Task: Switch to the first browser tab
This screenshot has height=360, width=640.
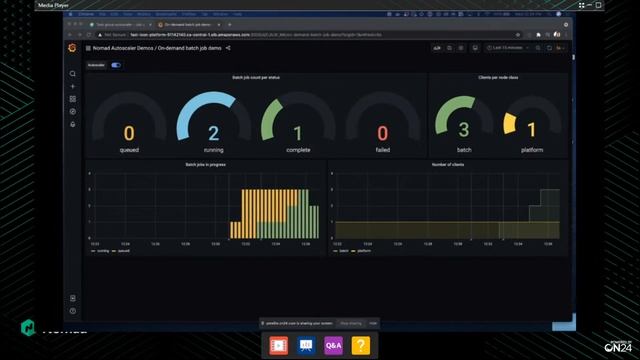Action: [120, 24]
